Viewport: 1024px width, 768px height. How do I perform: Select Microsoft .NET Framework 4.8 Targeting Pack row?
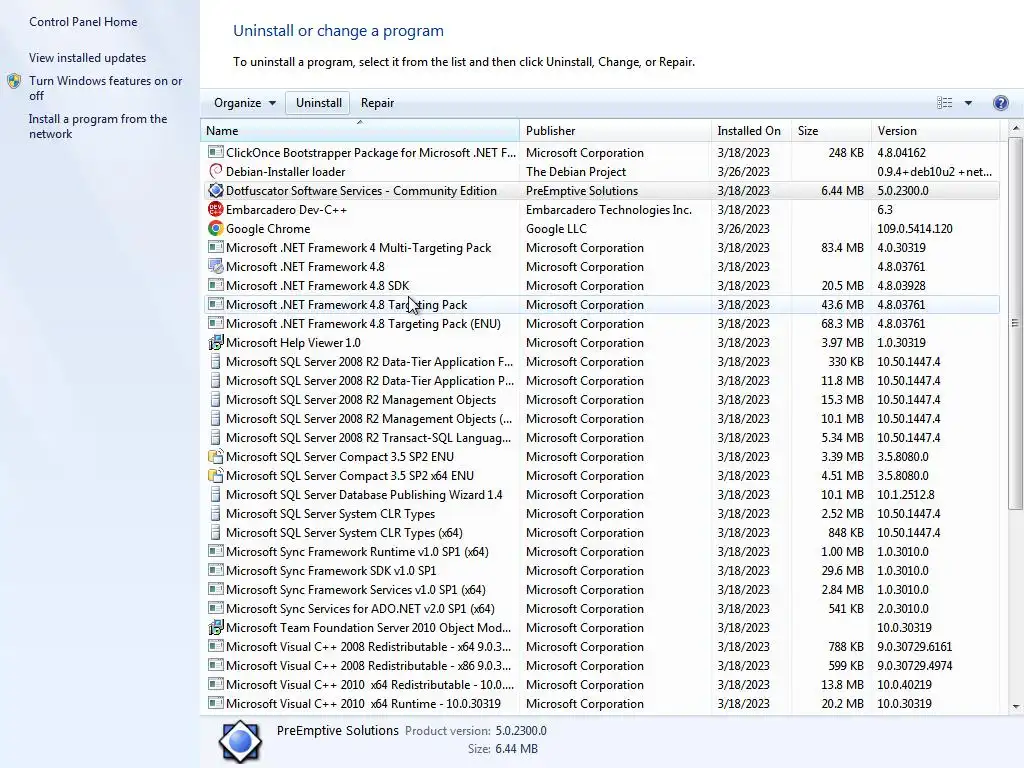[601, 304]
